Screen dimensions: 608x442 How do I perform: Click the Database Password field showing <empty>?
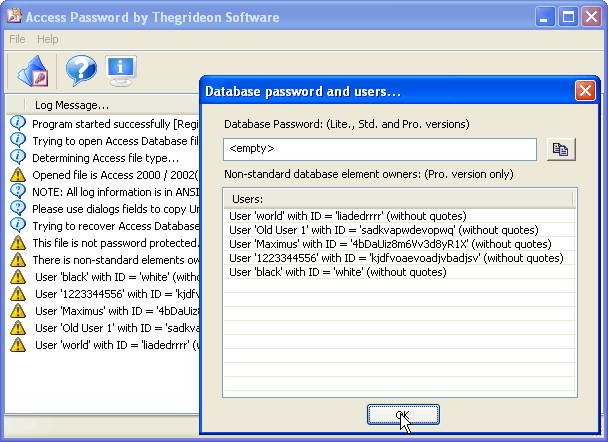(x=380, y=149)
